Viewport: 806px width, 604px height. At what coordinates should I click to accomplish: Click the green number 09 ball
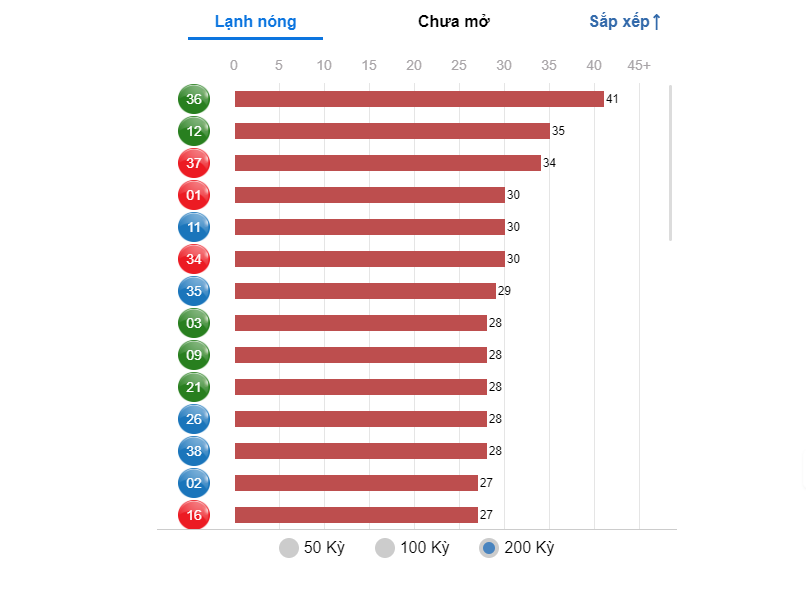(x=194, y=355)
